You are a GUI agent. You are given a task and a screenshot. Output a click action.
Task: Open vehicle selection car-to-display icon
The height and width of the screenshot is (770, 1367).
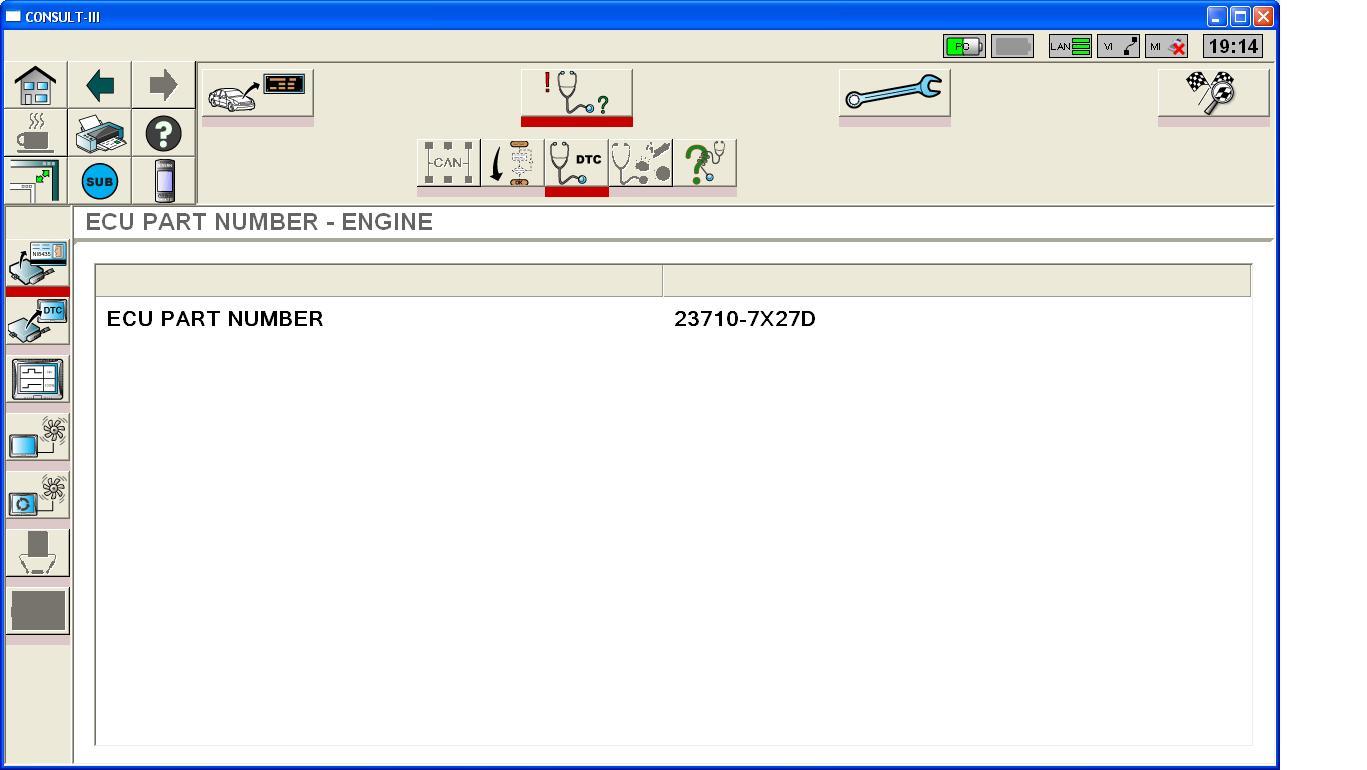(258, 94)
